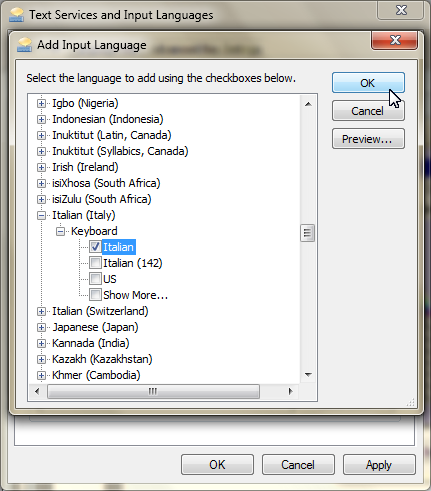Tick the Show More... checkbox

(x=95, y=295)
